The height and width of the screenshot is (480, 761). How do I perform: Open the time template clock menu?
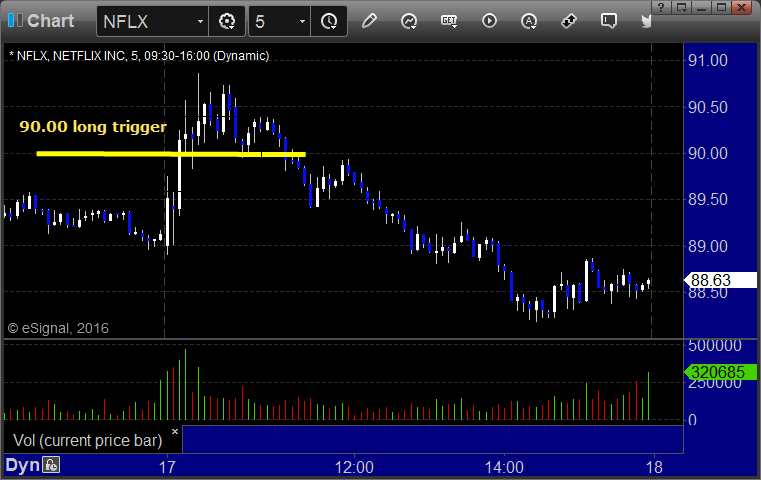[329, 21]
